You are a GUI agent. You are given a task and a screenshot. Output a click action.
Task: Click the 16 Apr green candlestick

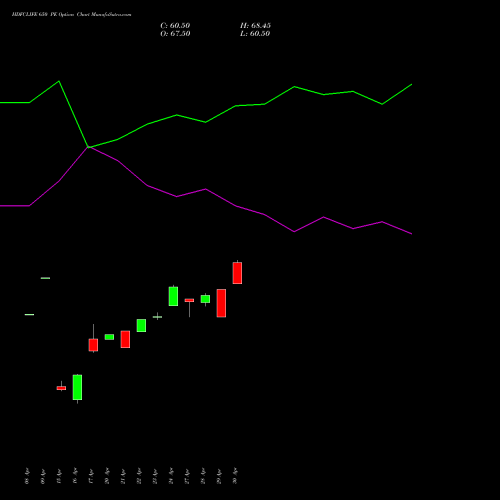[x=77, y=387]
